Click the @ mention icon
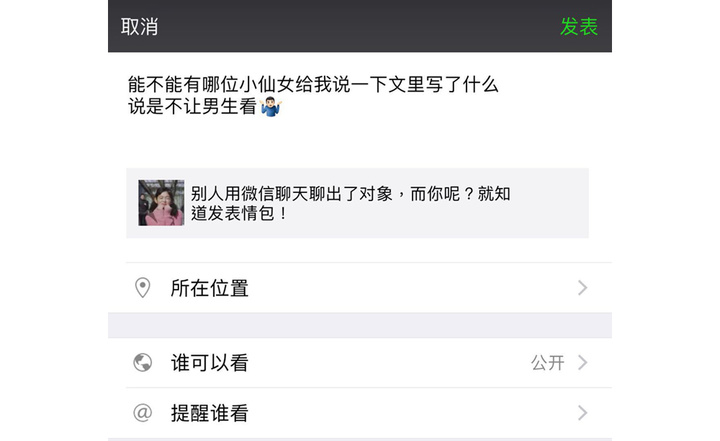Image resolution: width=720 pixels, height=441 pixels. 142,413
